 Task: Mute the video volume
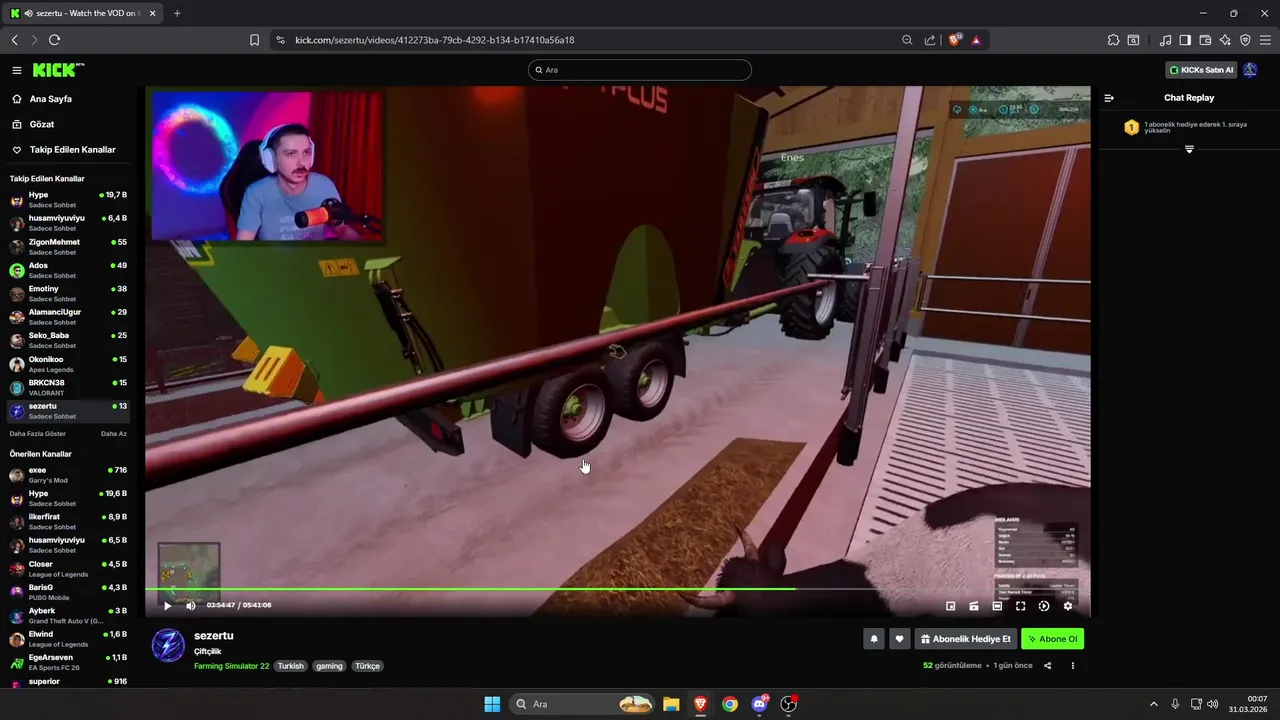coord(191,605)
